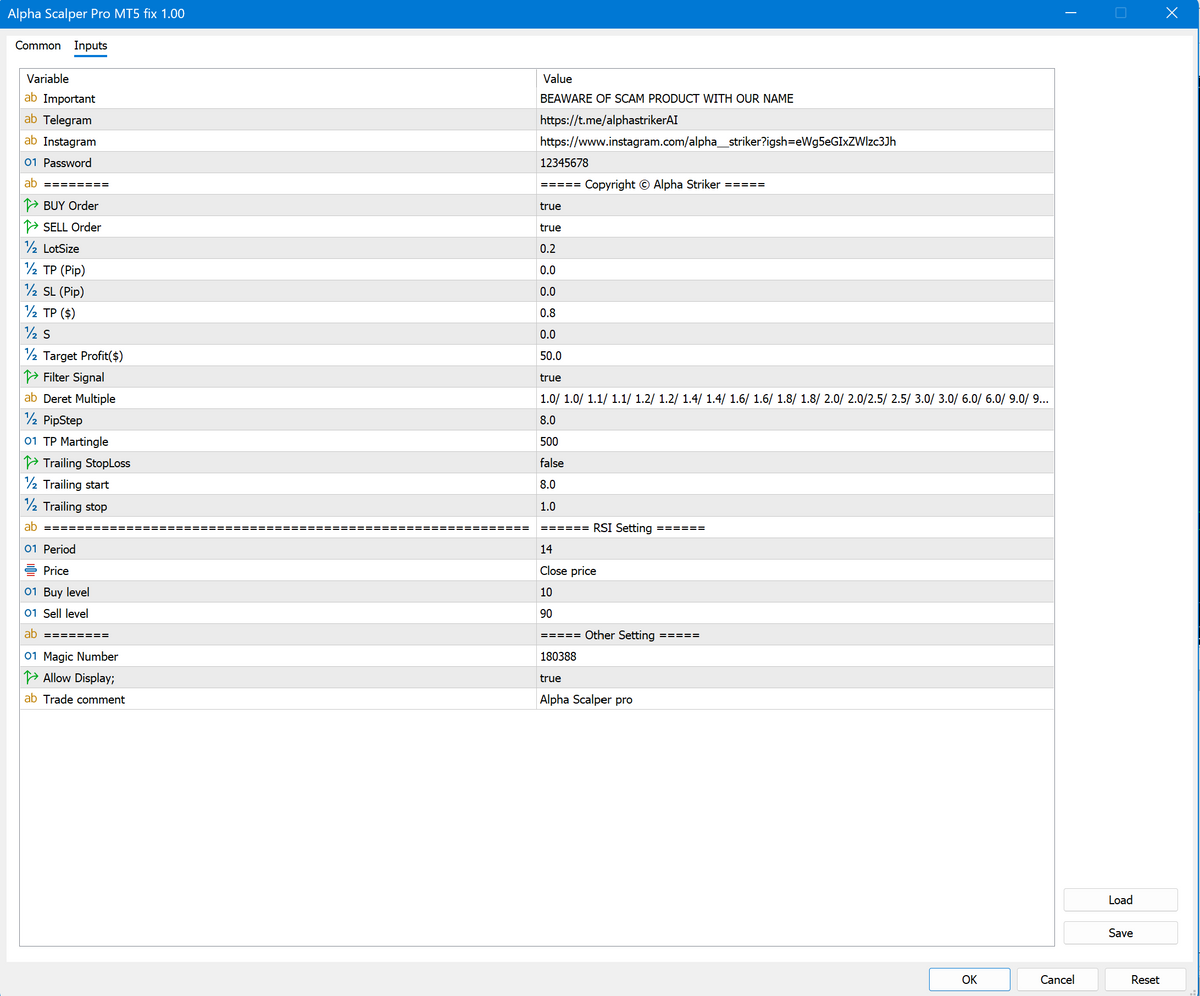Open the BUY Order true value dropdown
Viewport: 1200px width, 996px height.
tap(795, 206)
